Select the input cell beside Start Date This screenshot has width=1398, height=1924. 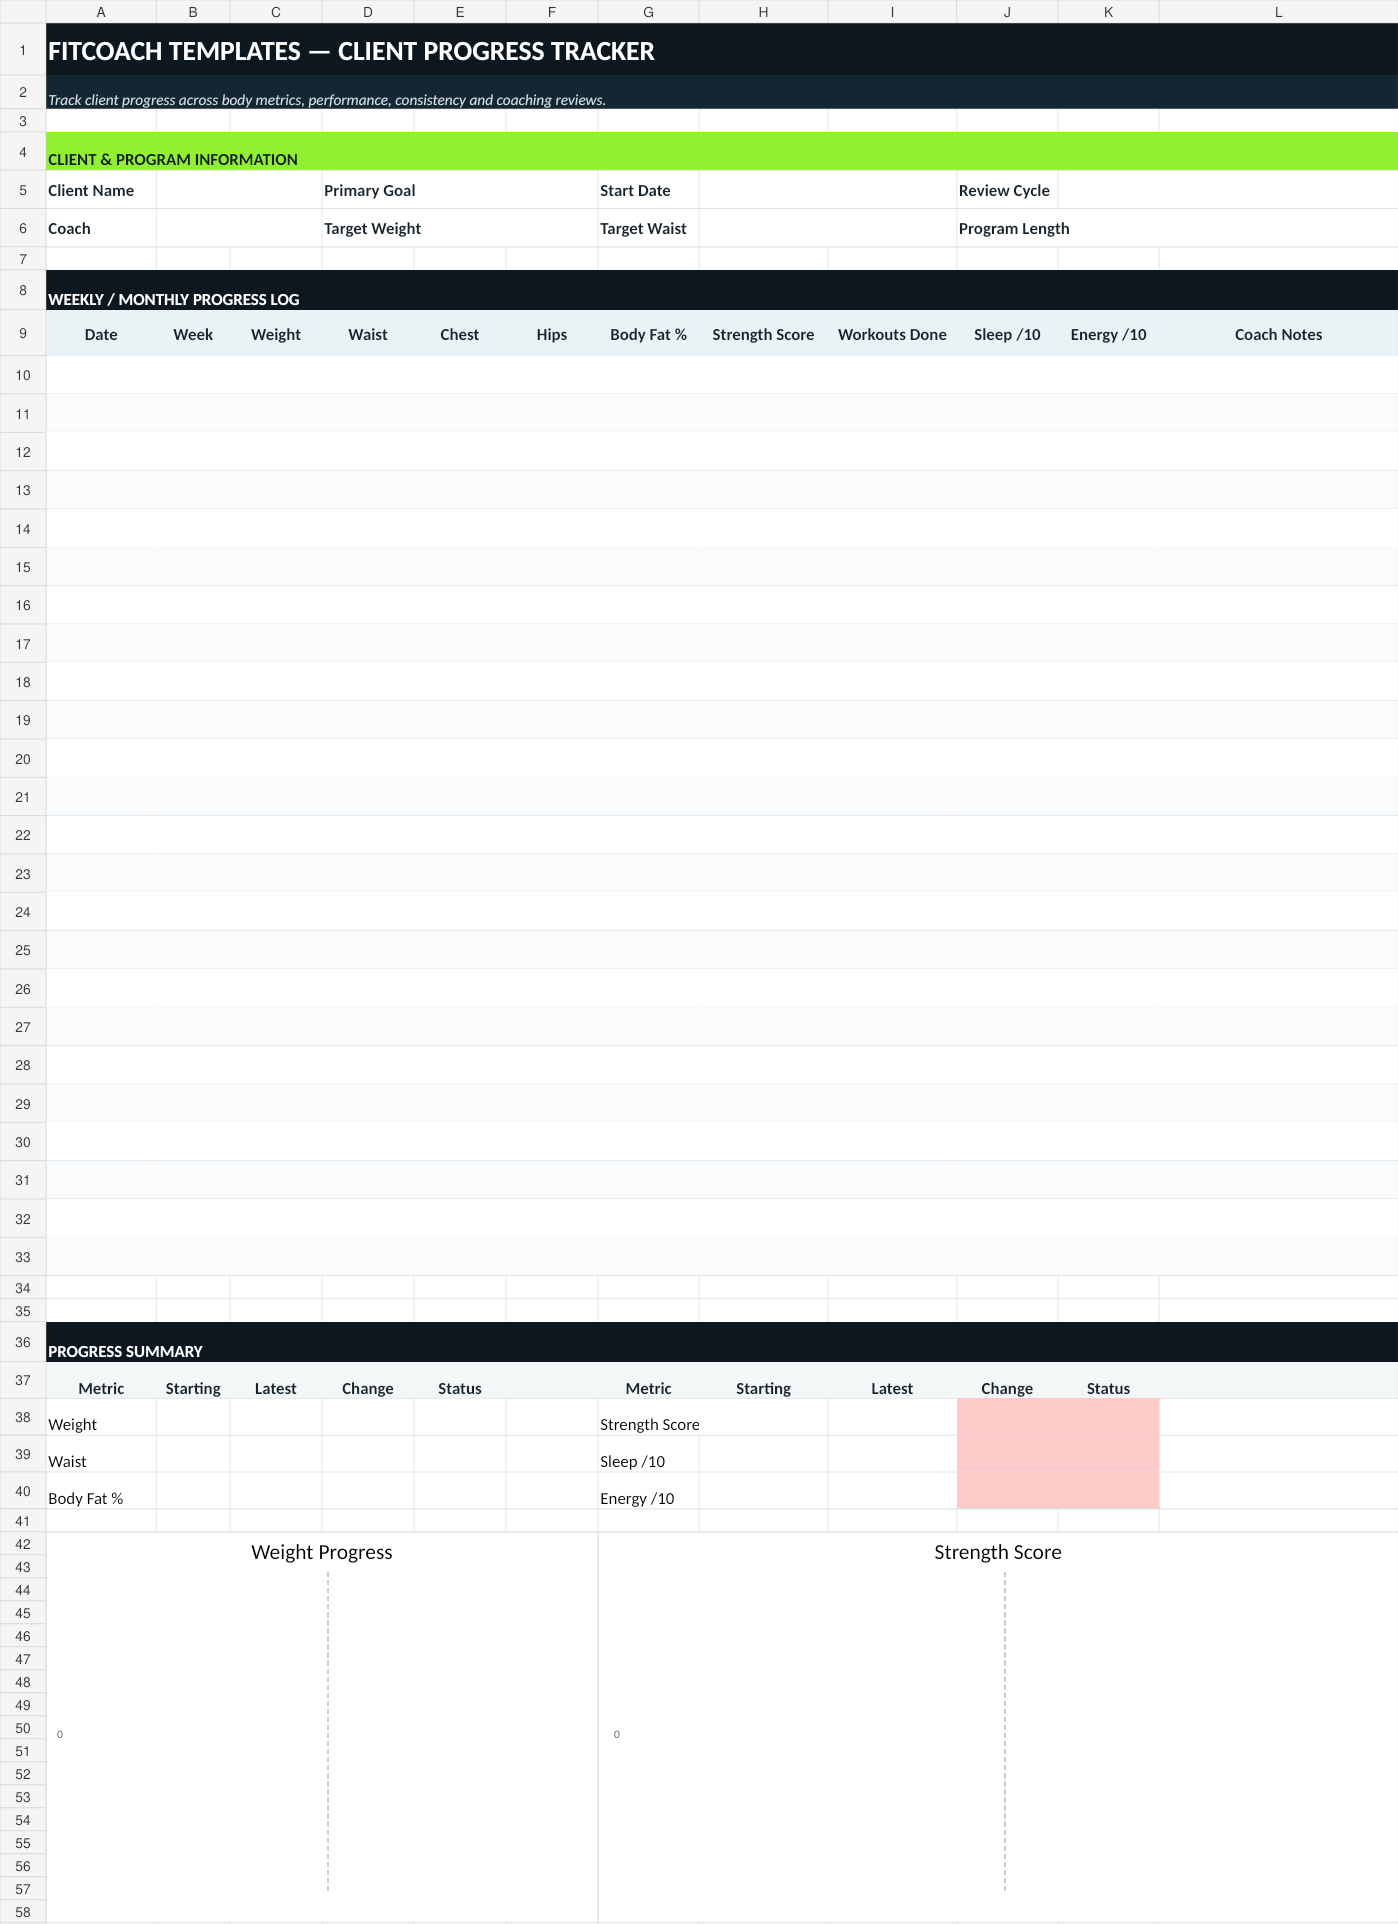coord(828,190)
